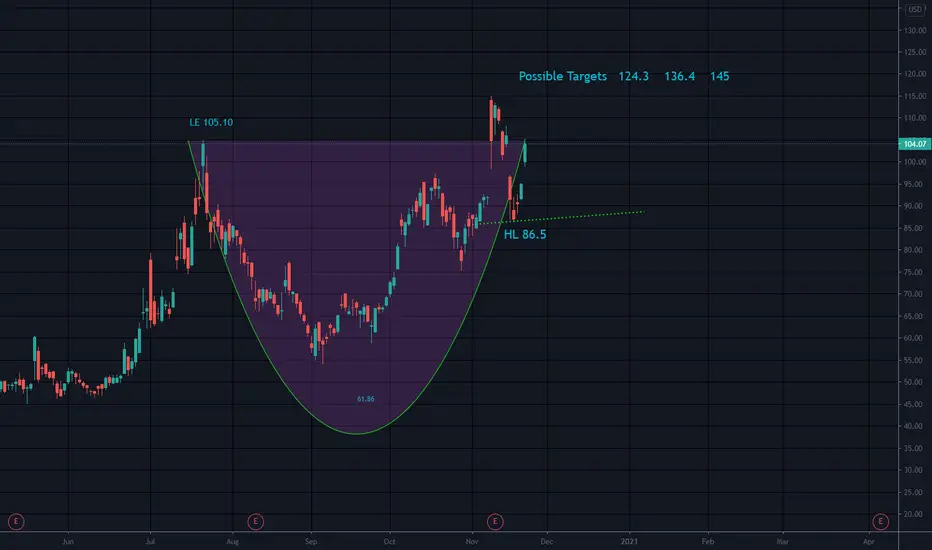Click the 70.00 price scale value
The width and height of the screenshot is (932, 550).
915,294
